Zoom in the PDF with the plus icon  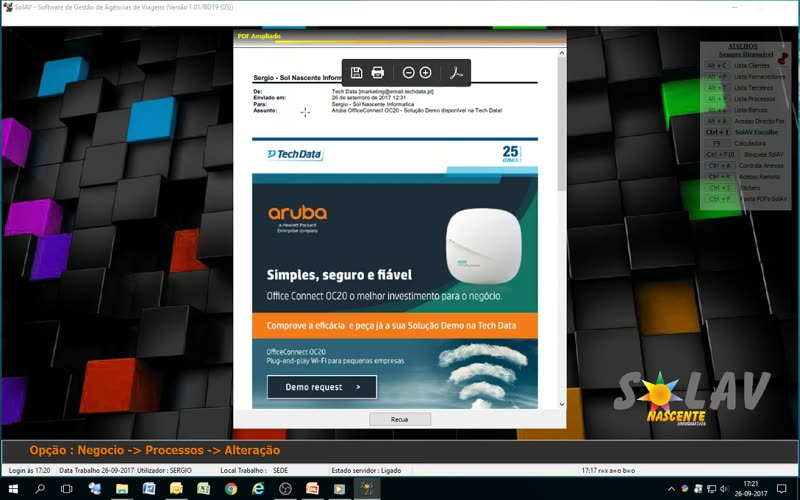point(426,72)
